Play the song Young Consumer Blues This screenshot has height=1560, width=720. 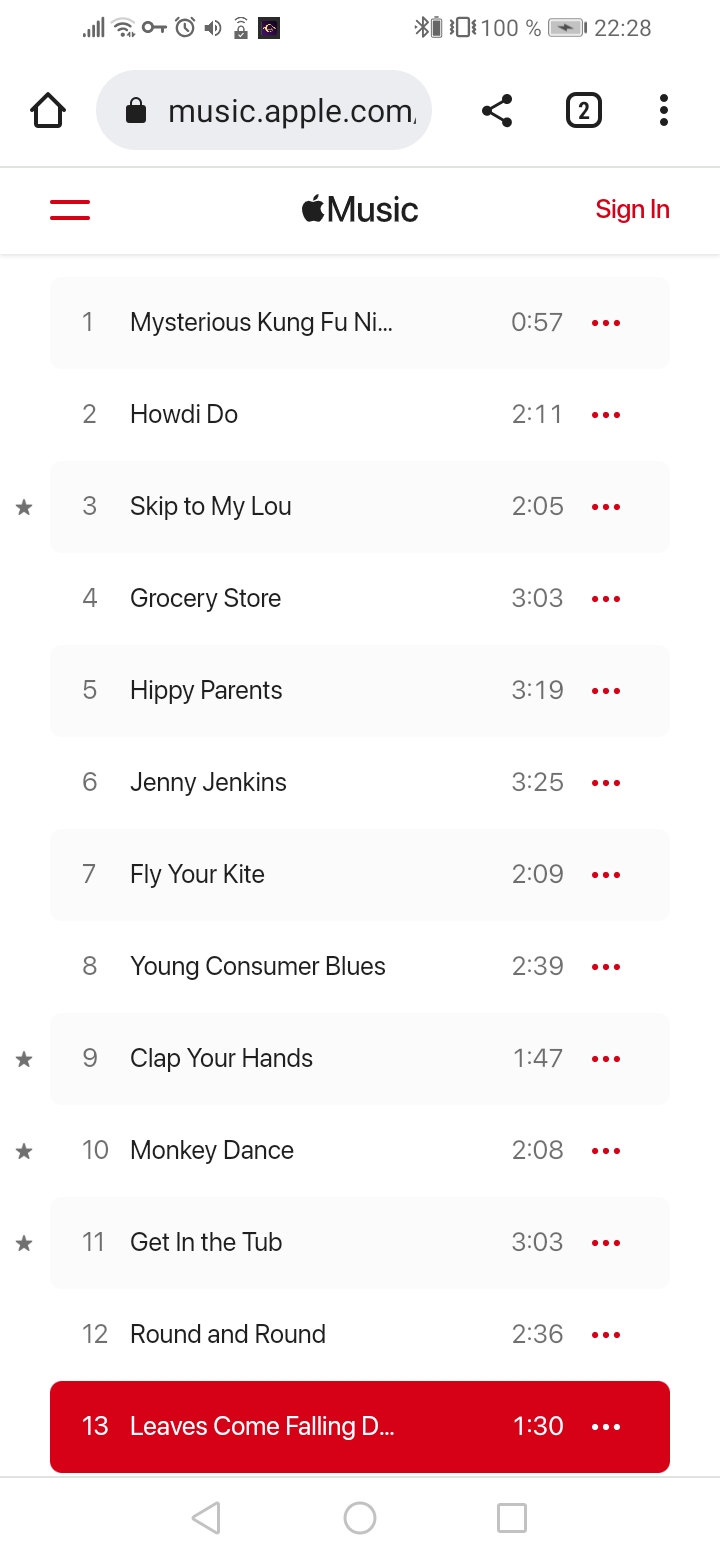coord(257,967)
